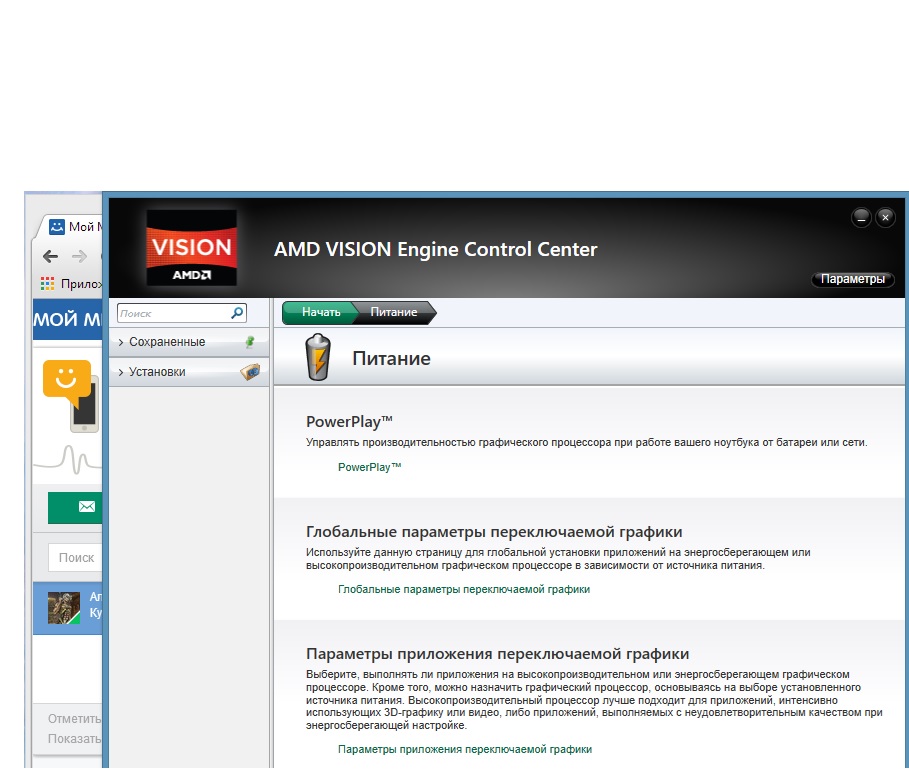909x769 pixels.
Task: Click the Глобальные параметры переключаемой графики heading
Action: [494, 532]
